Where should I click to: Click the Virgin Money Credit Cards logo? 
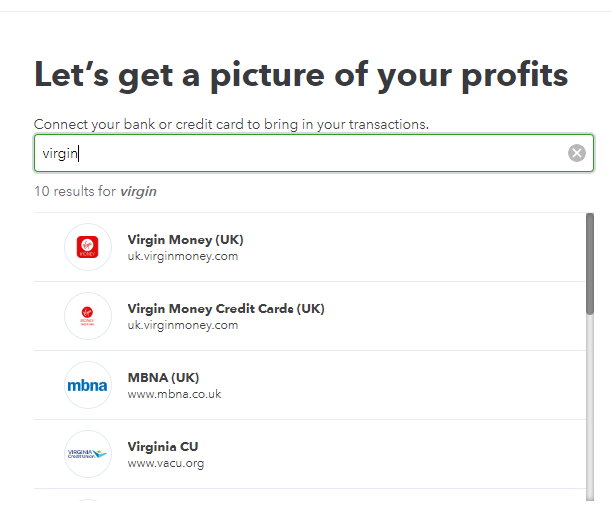pyautogui.click(x=88, y=316)
